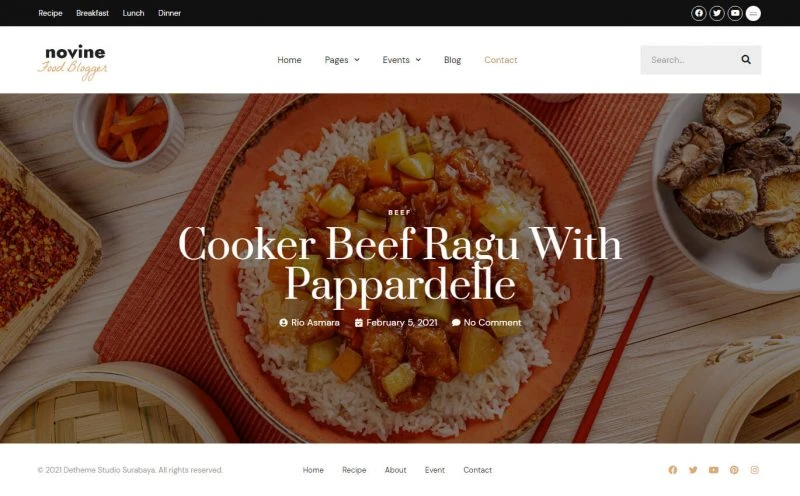Expand the Events dropdown menu
This screenshot has width=800, height=496.
402,60
